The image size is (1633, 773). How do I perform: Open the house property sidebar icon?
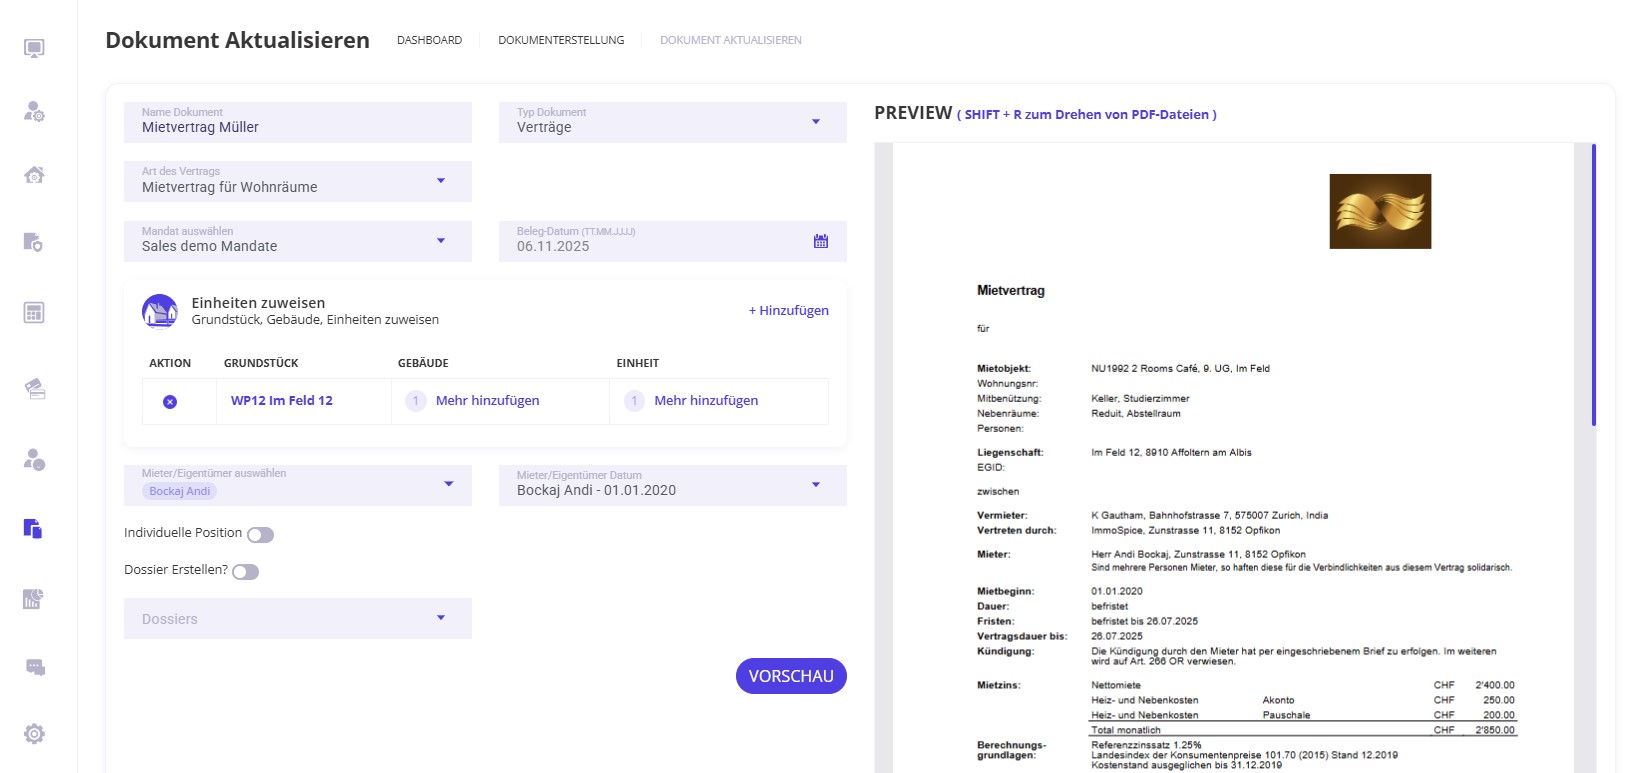coord(34,175)
